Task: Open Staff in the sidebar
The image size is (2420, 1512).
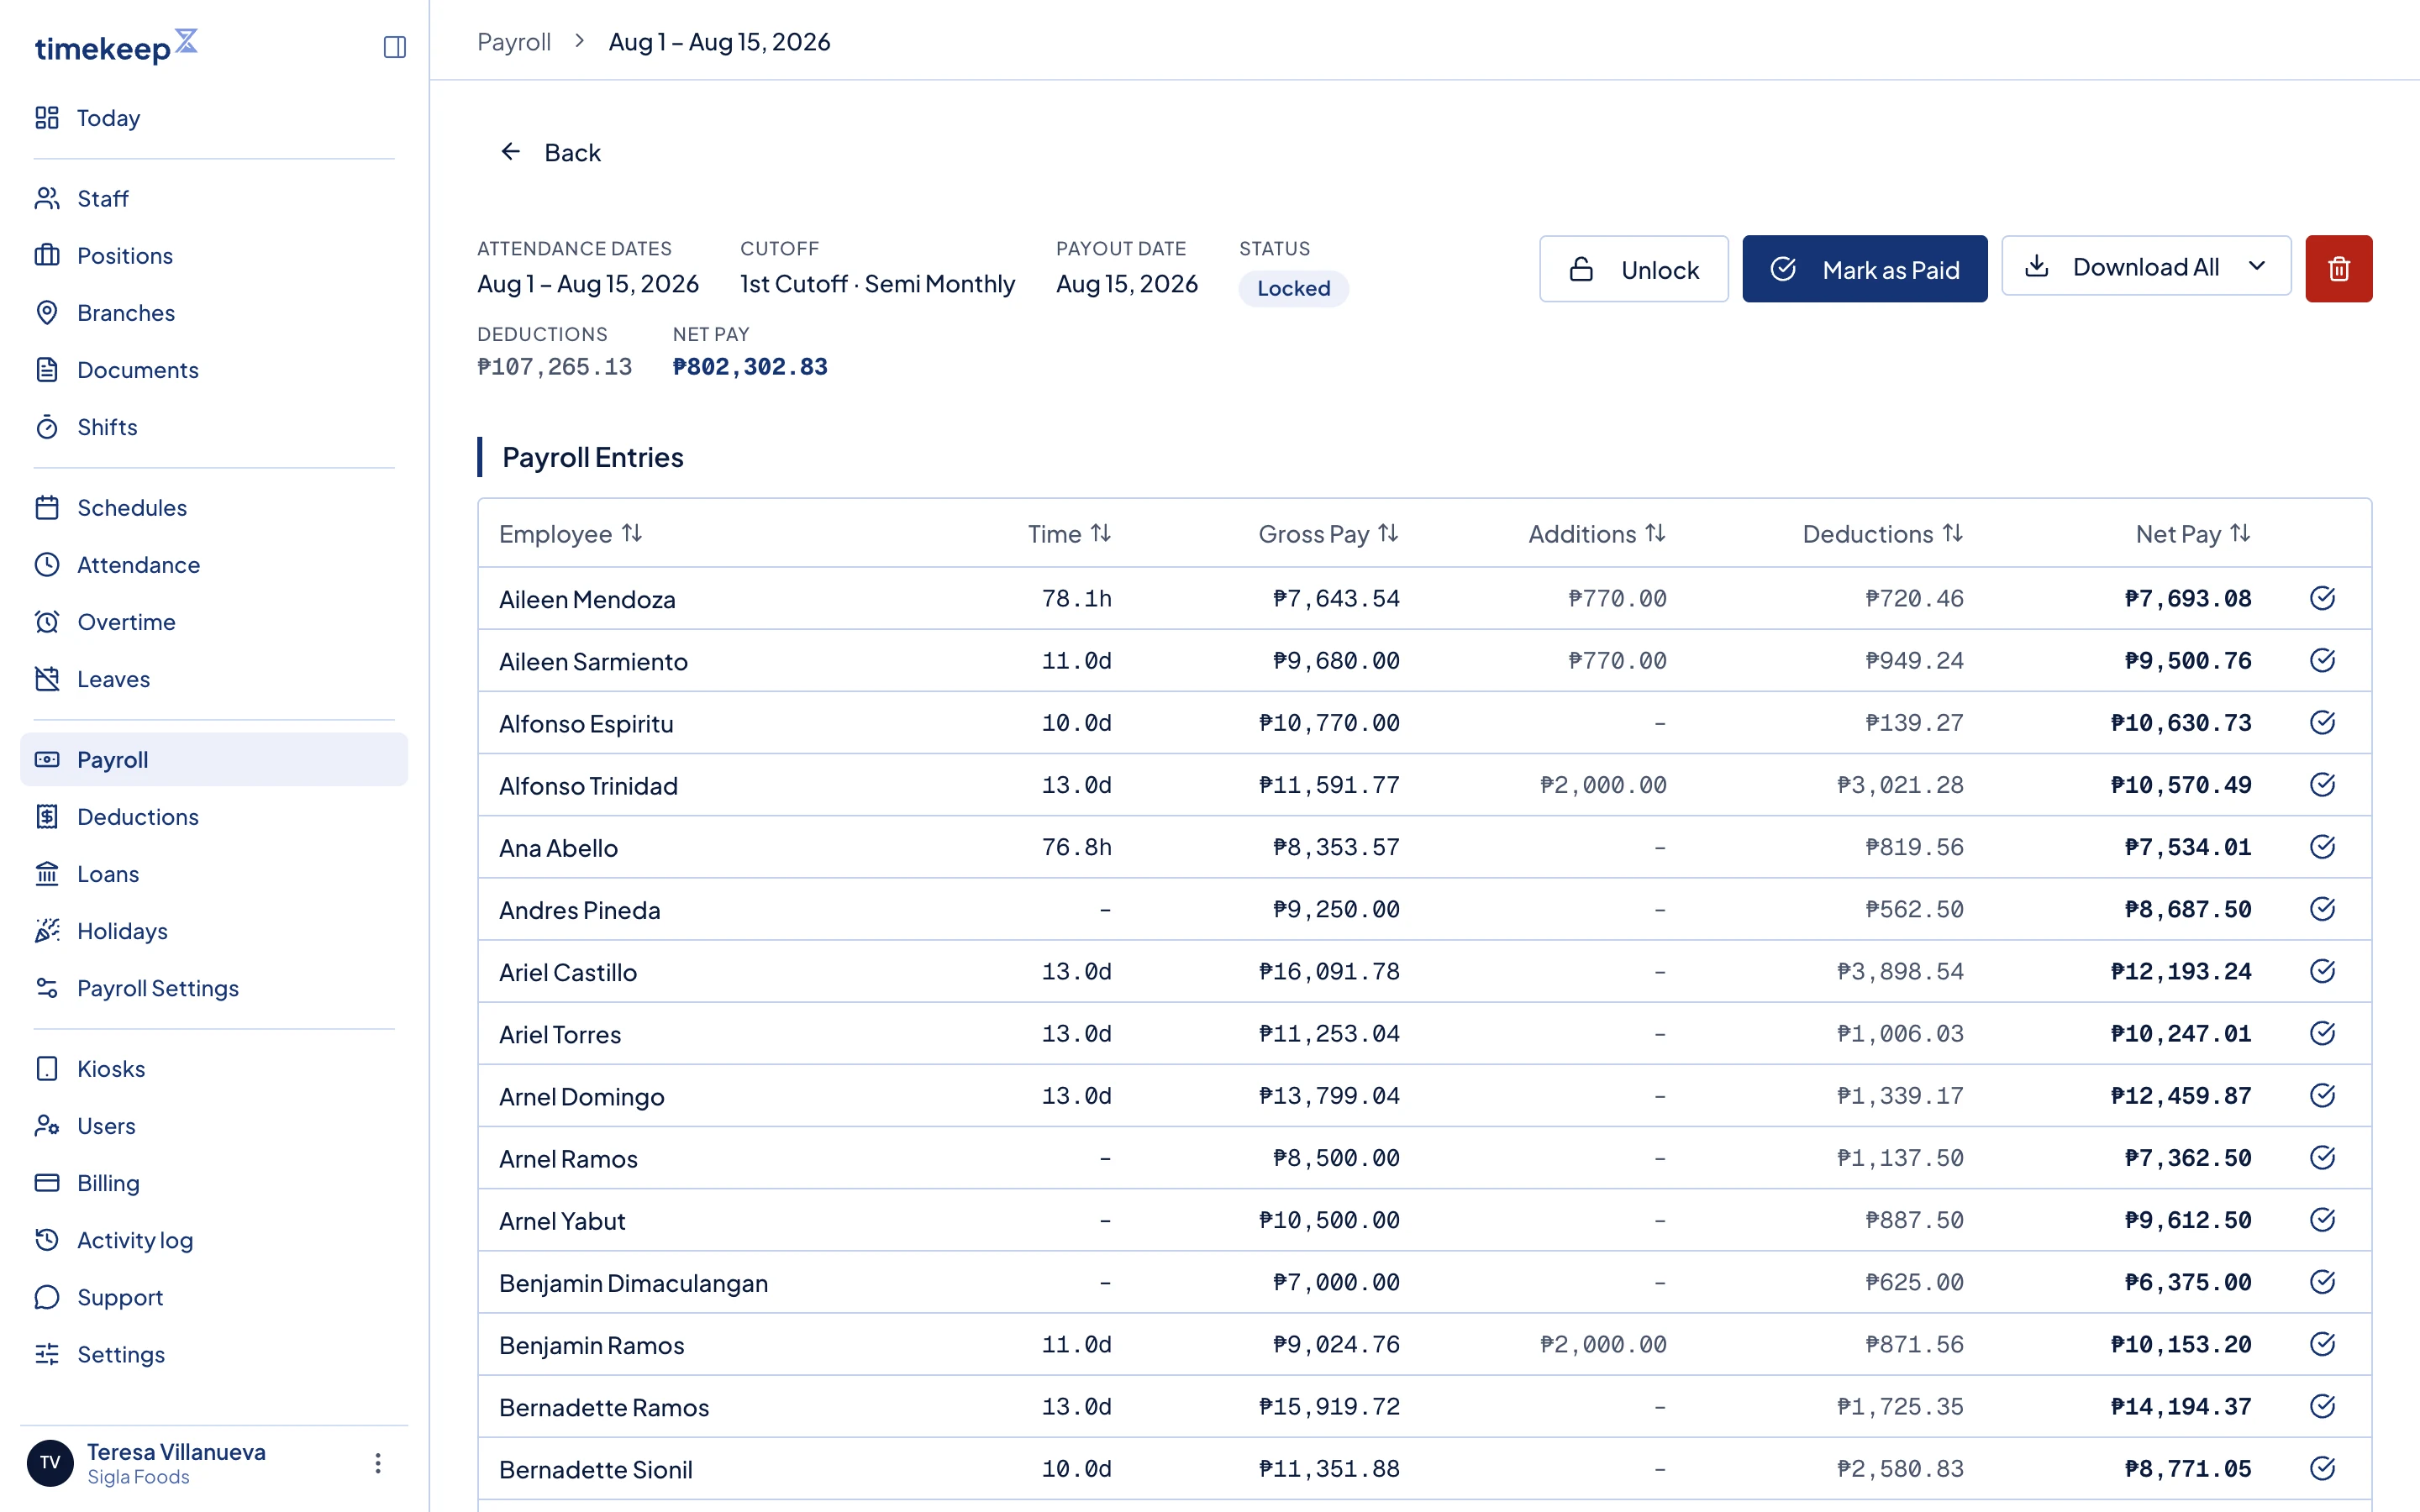Action: point(214,198)
